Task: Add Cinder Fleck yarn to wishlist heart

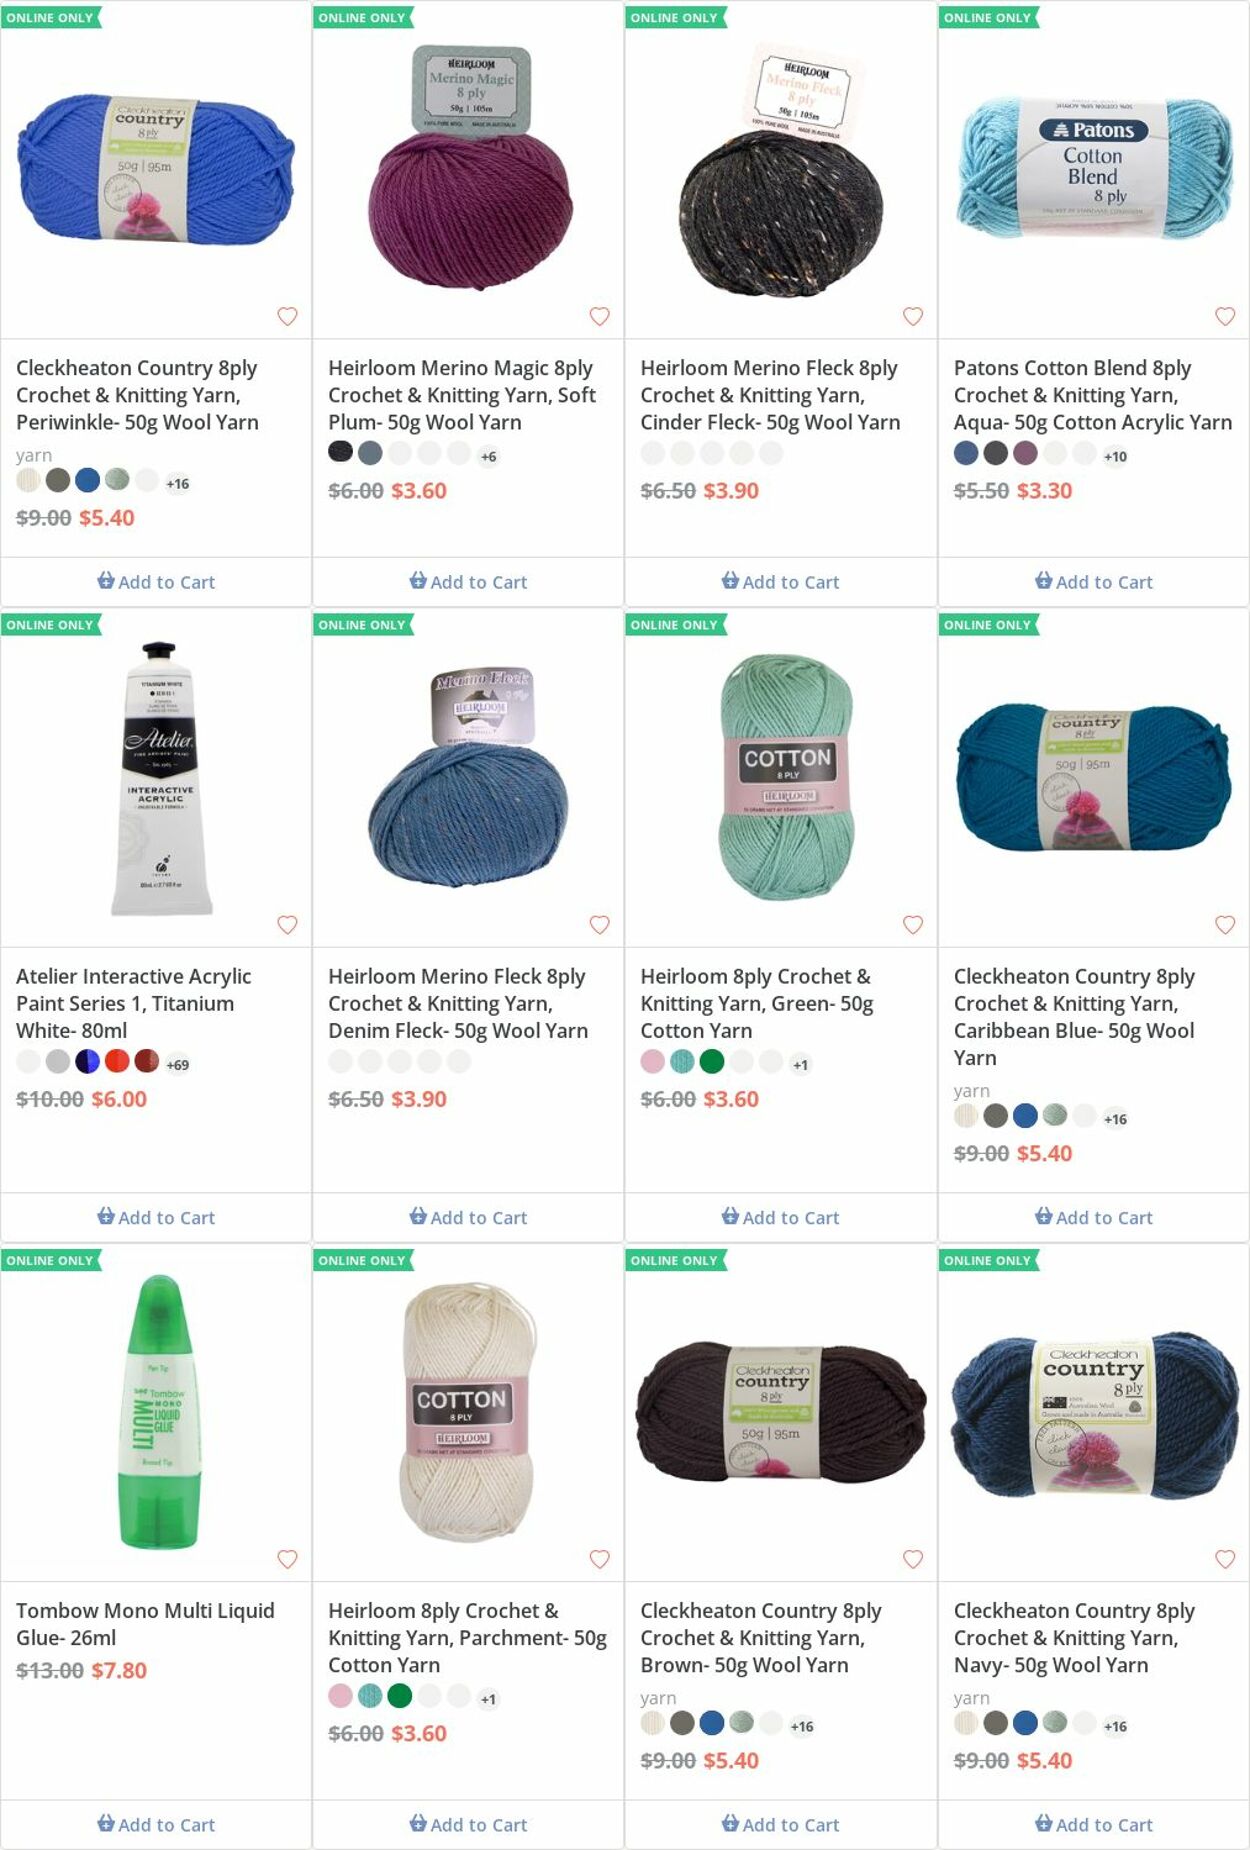Action: [x=912, y=316]
